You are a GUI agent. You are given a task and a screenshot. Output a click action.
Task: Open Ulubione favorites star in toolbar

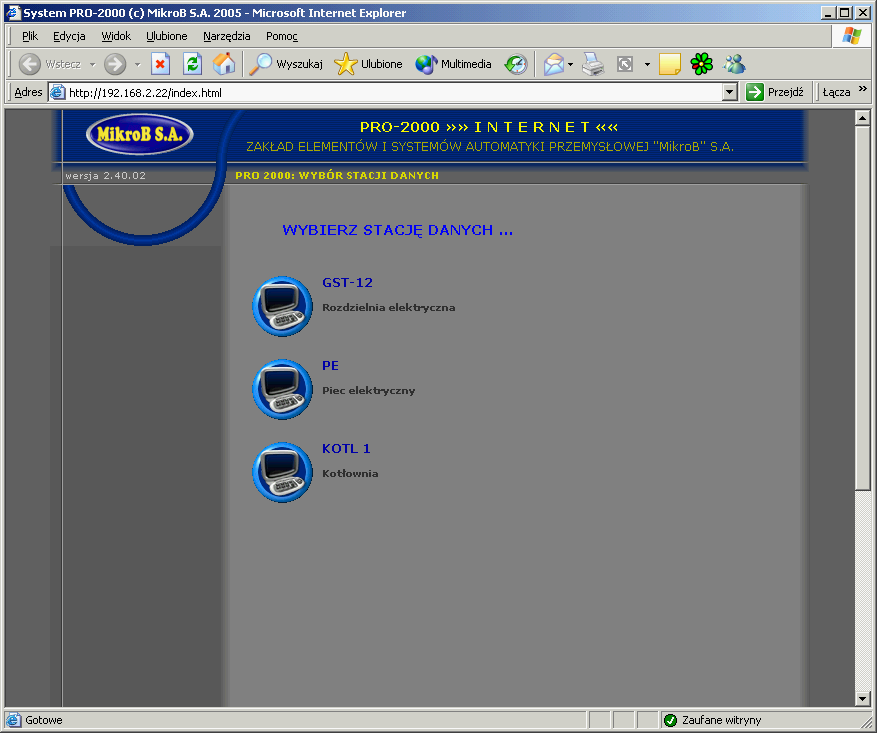pyautogui.click(x=368, y=64)
